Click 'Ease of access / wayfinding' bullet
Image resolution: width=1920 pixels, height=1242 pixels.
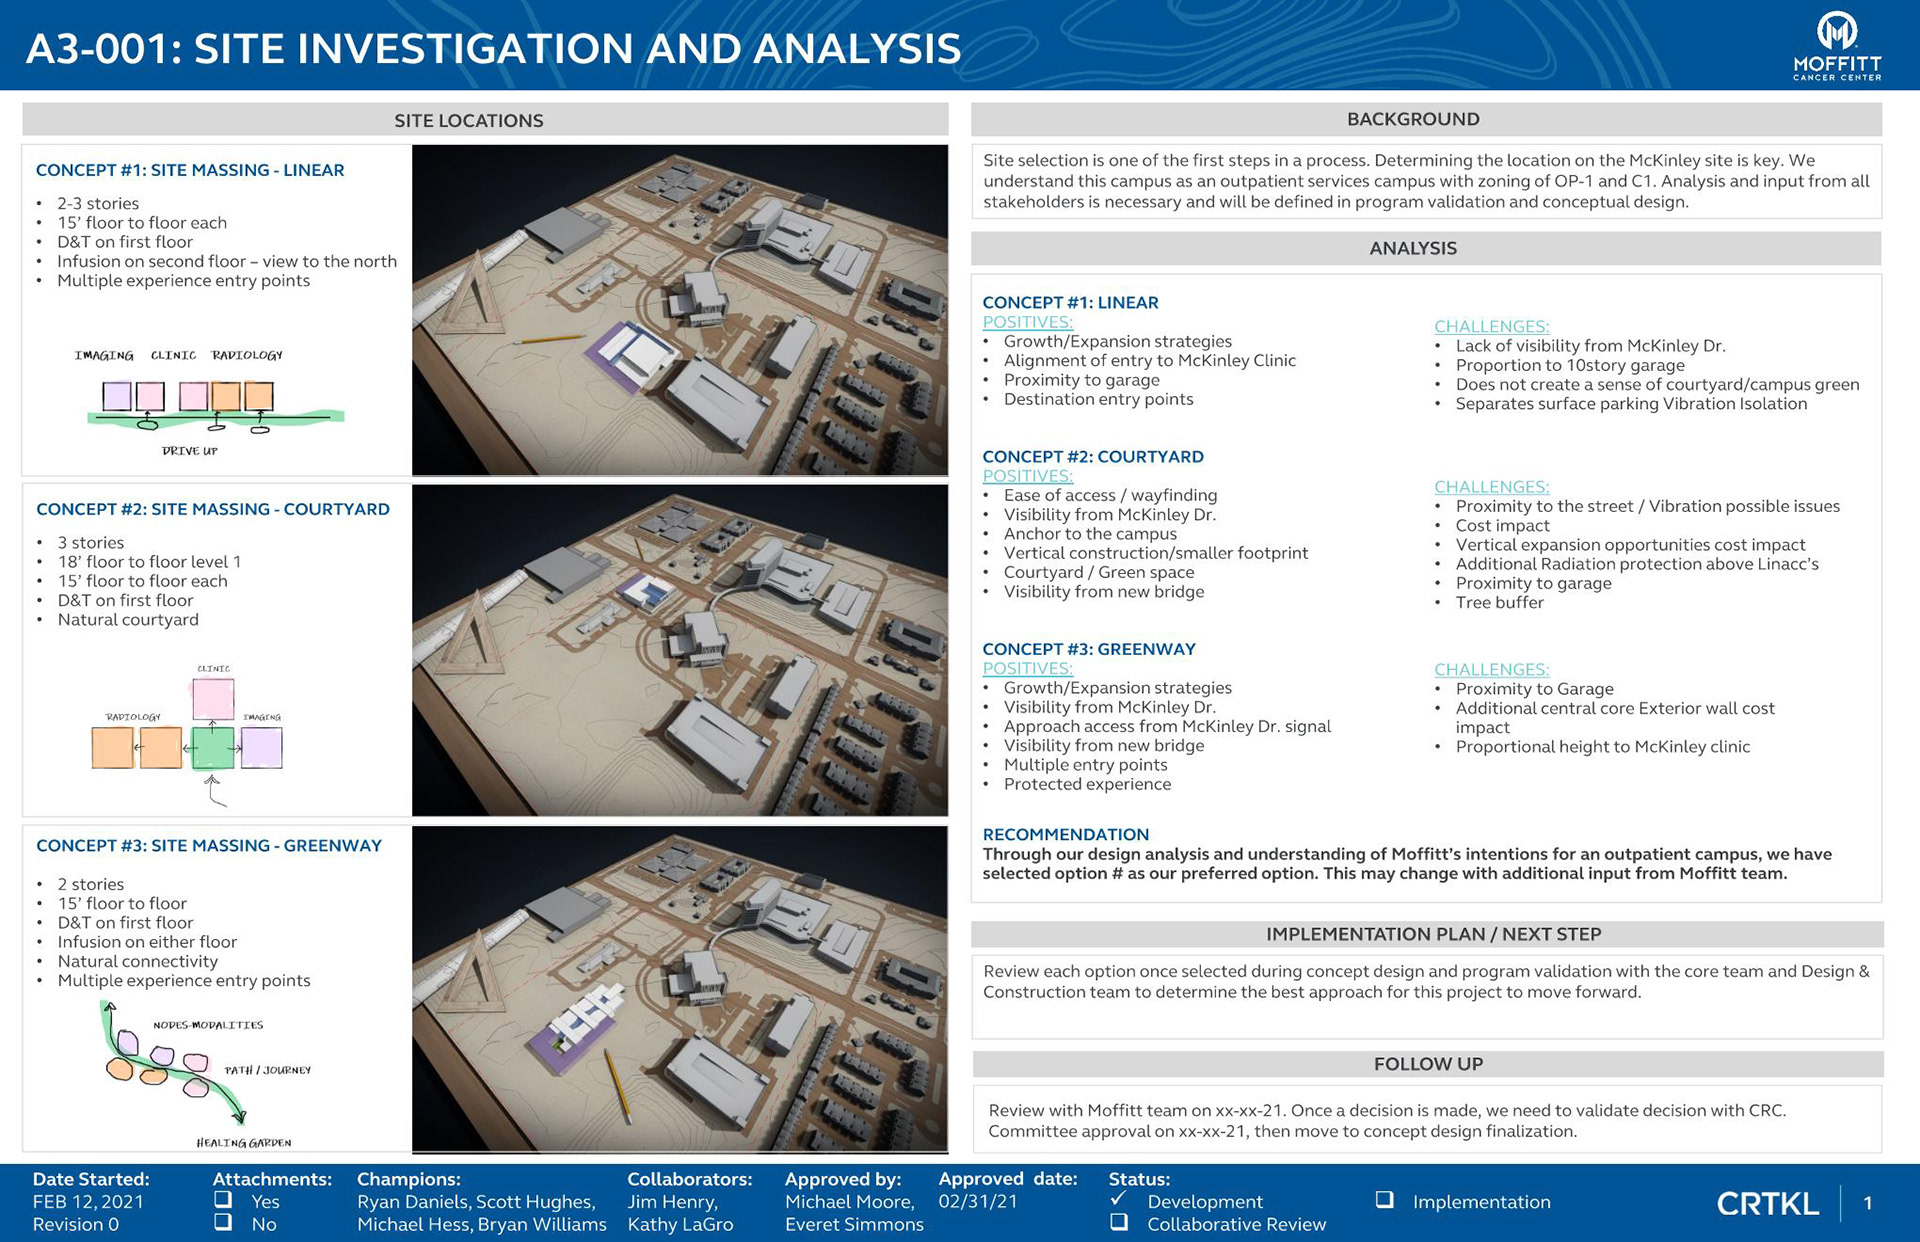tap(1110, 495)
